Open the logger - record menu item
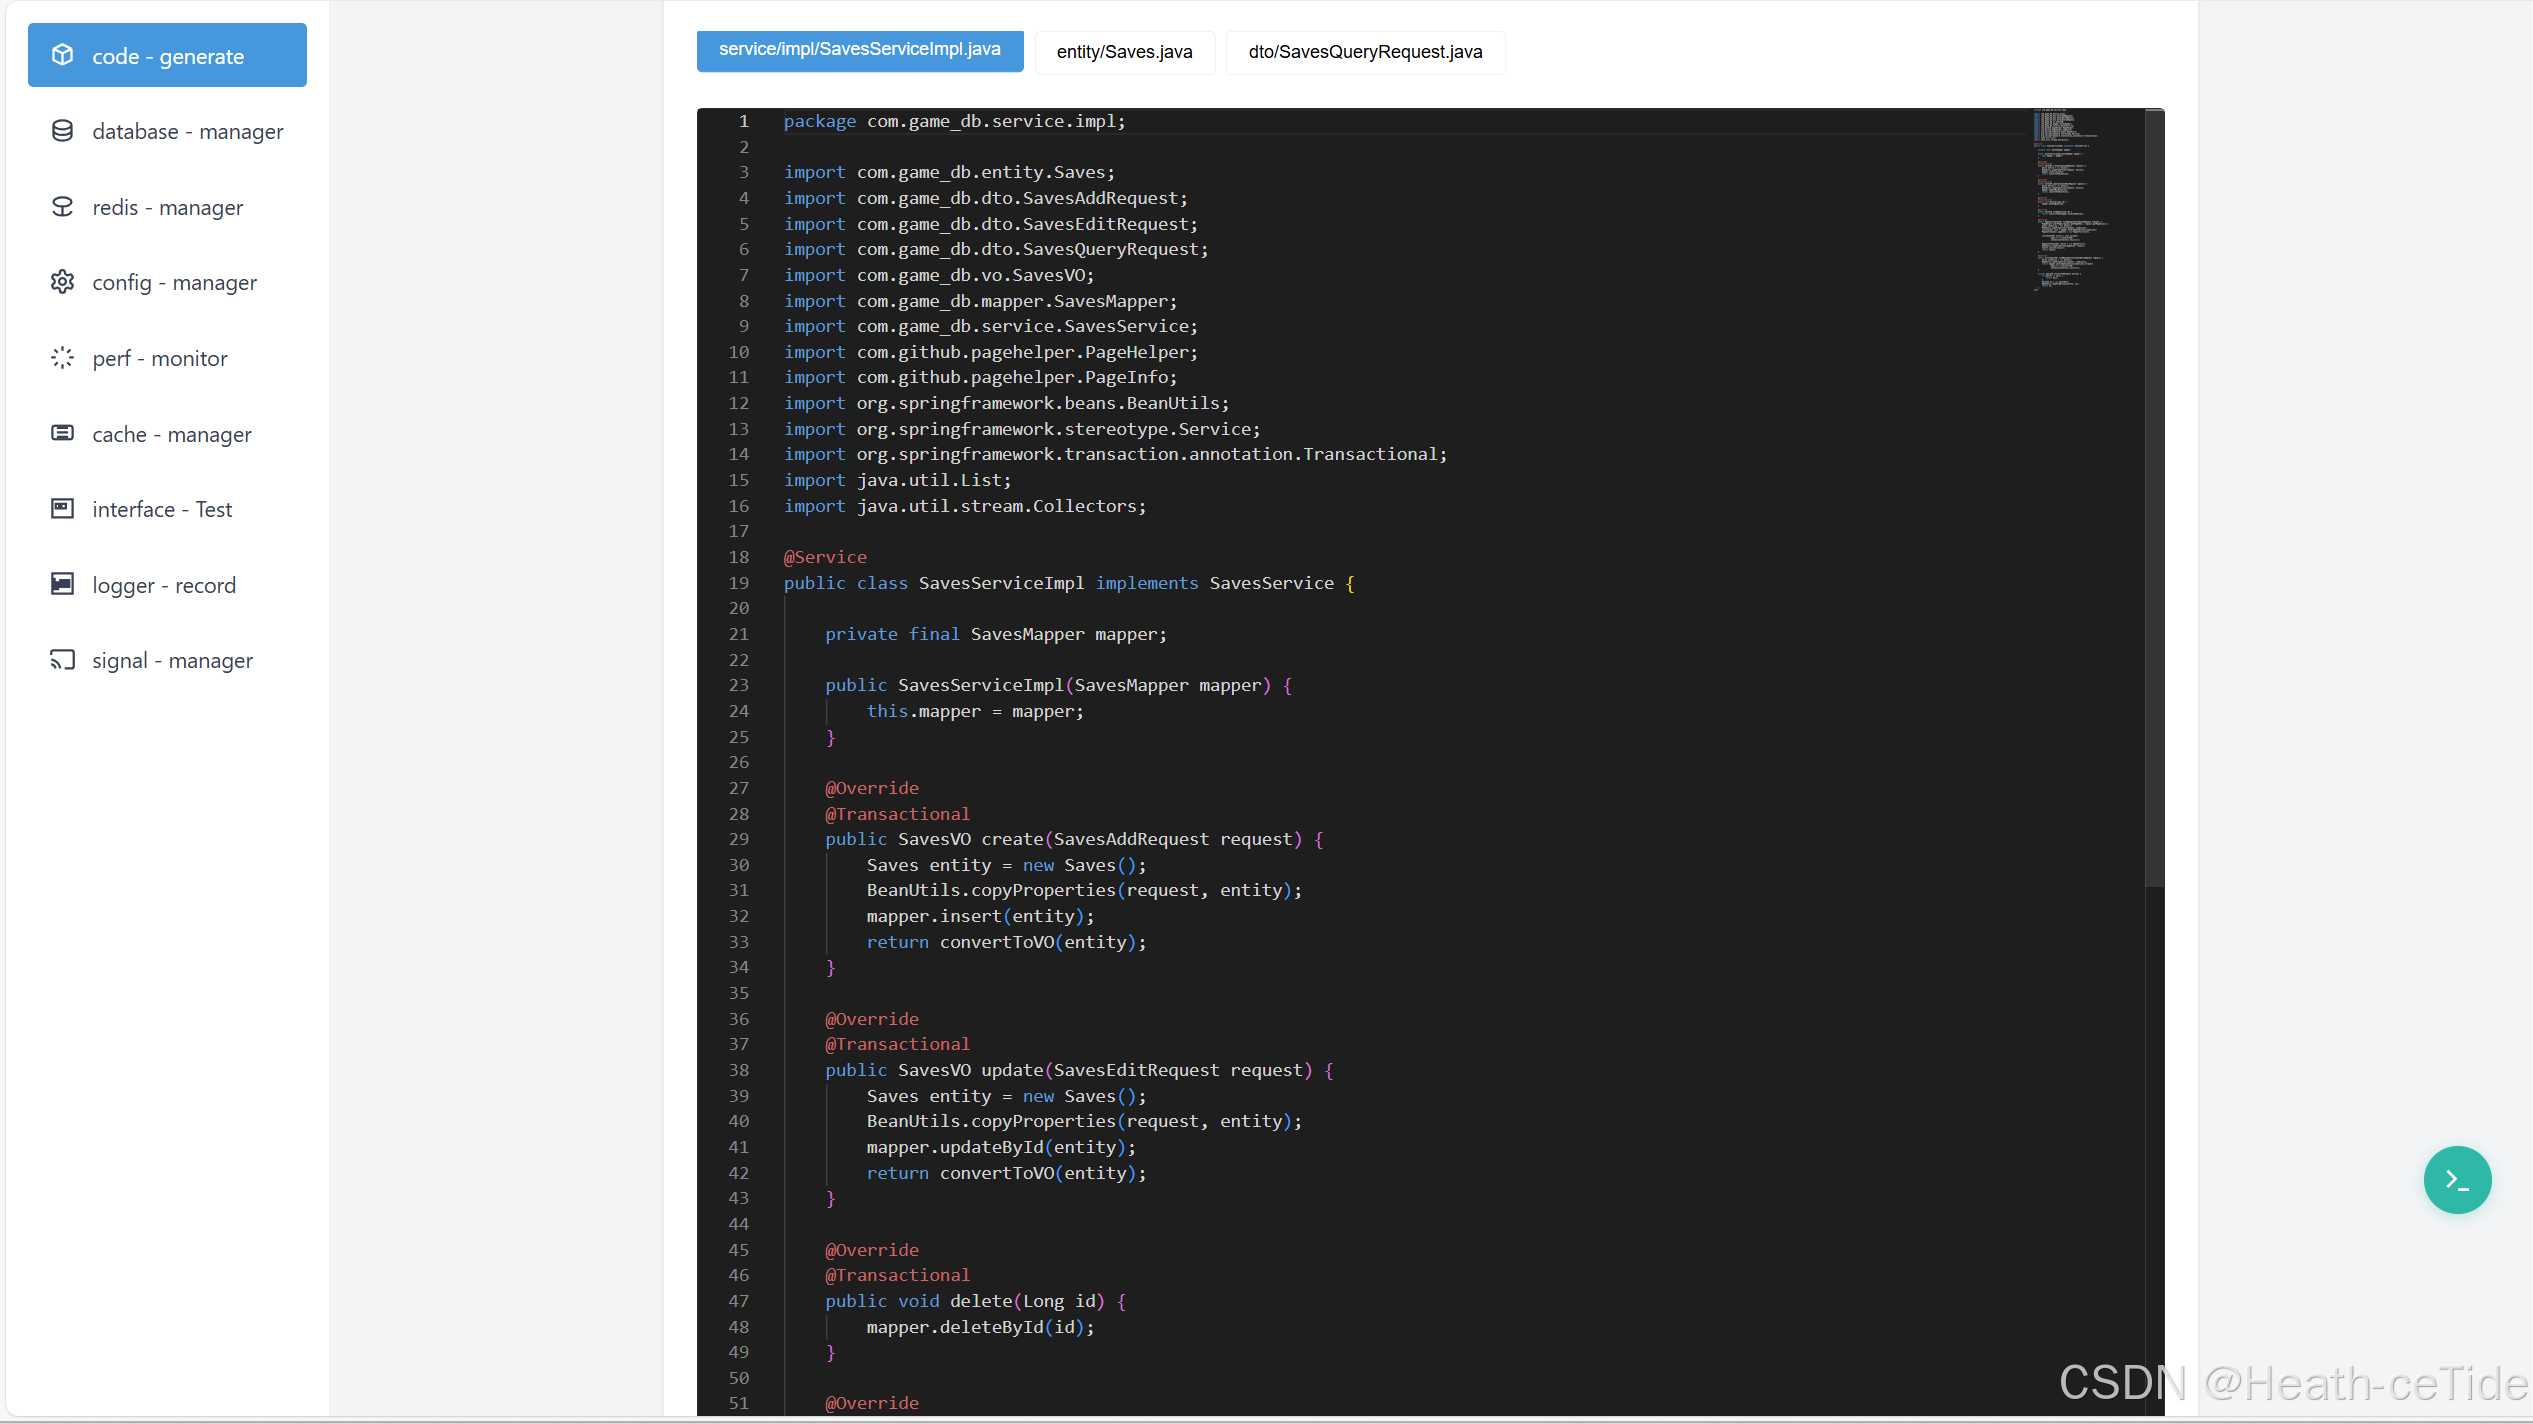The height and width of the screenshot is (1424, 2533). (164, 586)
